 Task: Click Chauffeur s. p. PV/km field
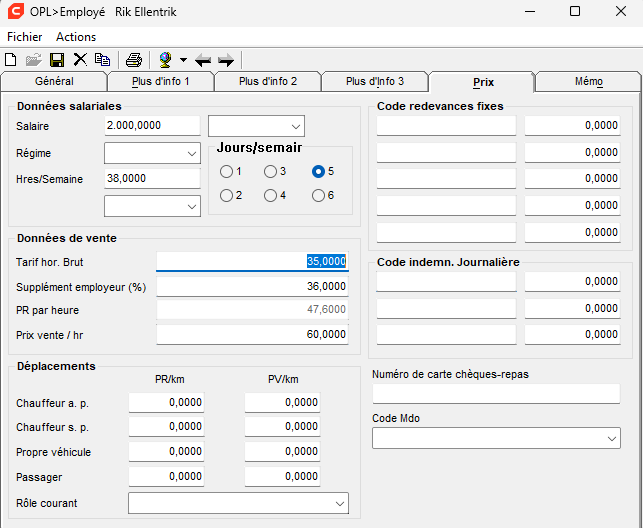282,427
